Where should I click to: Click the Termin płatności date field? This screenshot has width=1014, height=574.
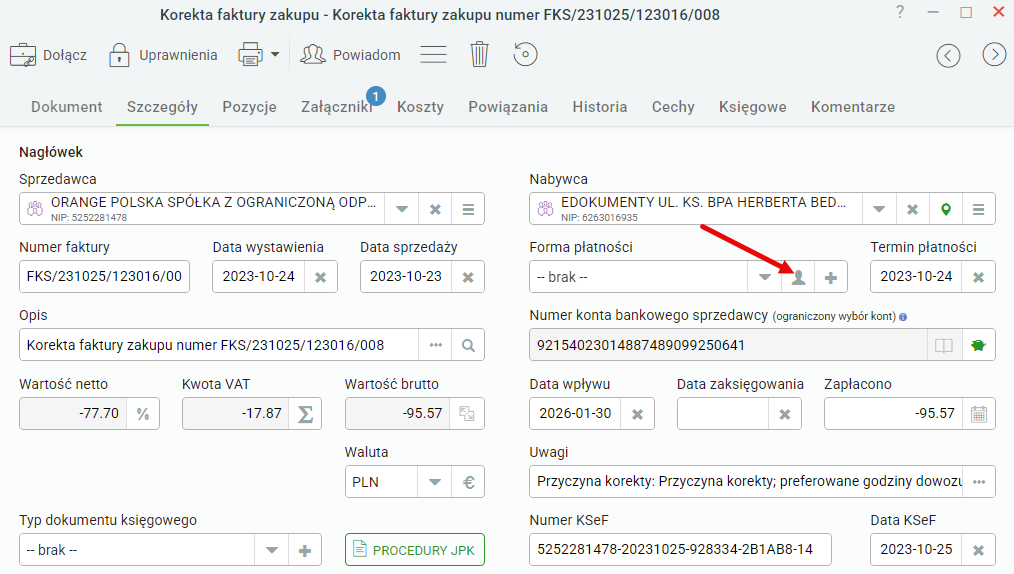point(916,277)
